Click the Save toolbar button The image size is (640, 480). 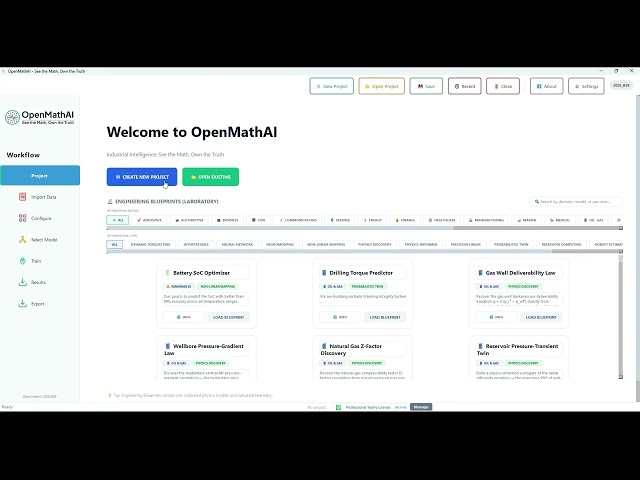[426, 86]
